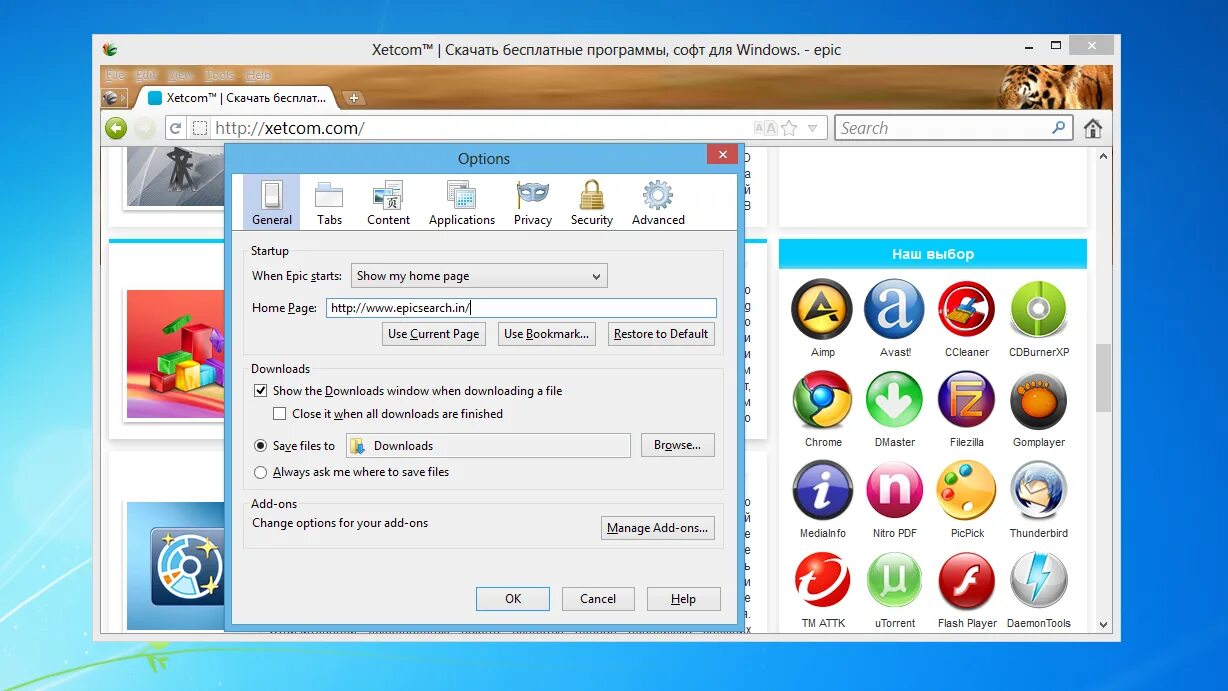The height and width of the screenshot is (691, 1228).
Task: Open the Content options panel
Action: point(388,203)
